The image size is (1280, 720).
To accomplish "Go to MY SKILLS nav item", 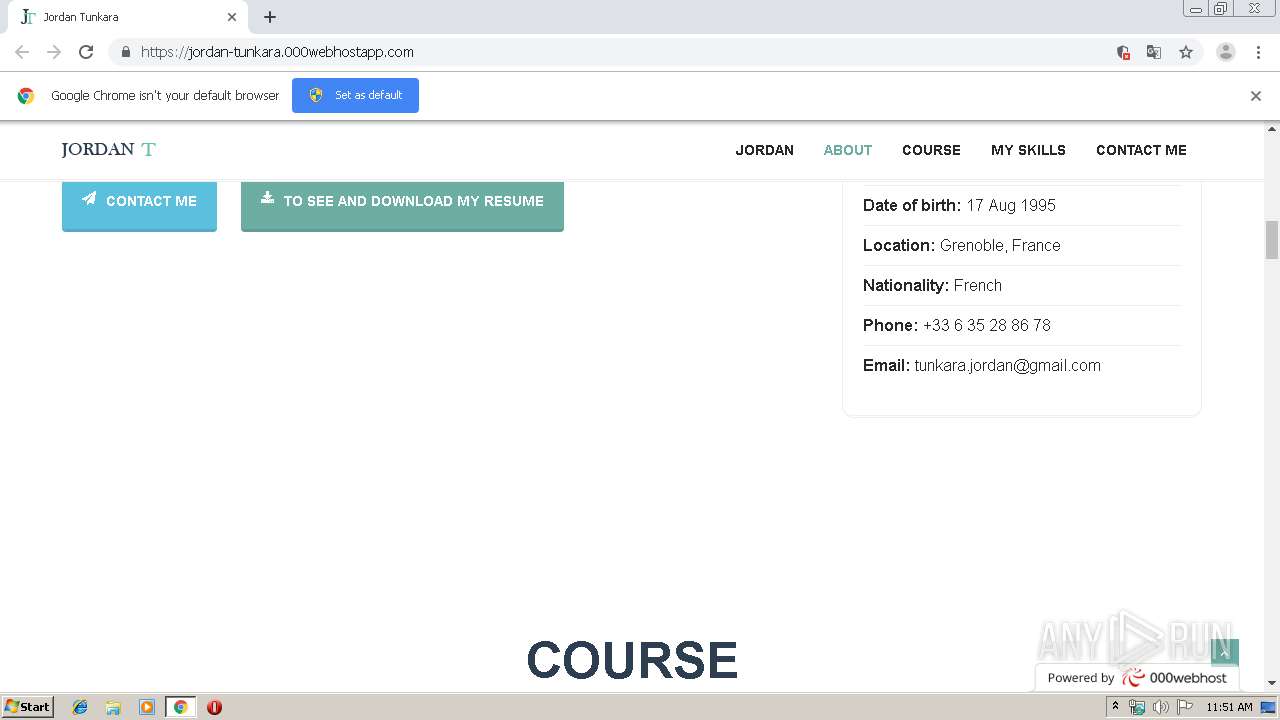I will [x=1028, y=150].
